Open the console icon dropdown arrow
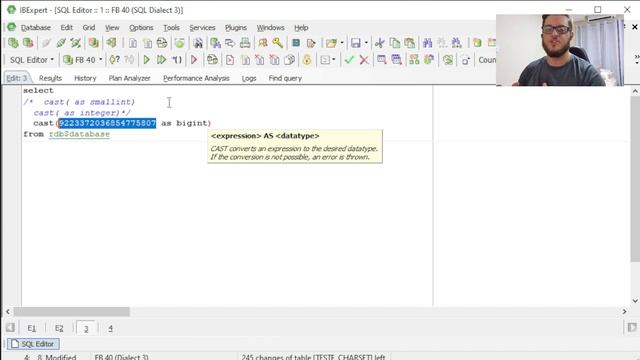 pyautogui.click(x=334, y=60)
